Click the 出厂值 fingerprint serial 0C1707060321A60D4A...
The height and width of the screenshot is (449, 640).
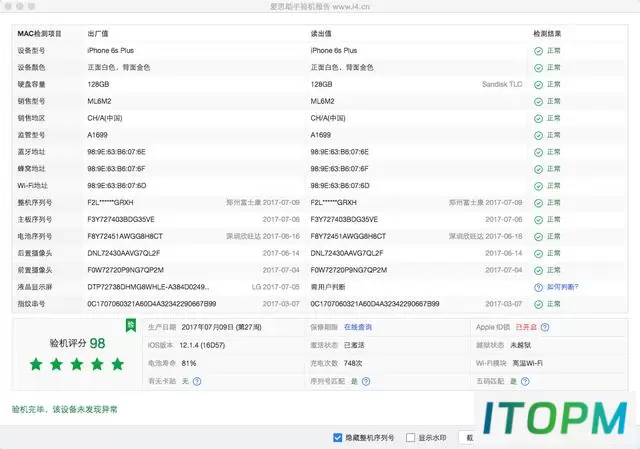click(151, 304)
